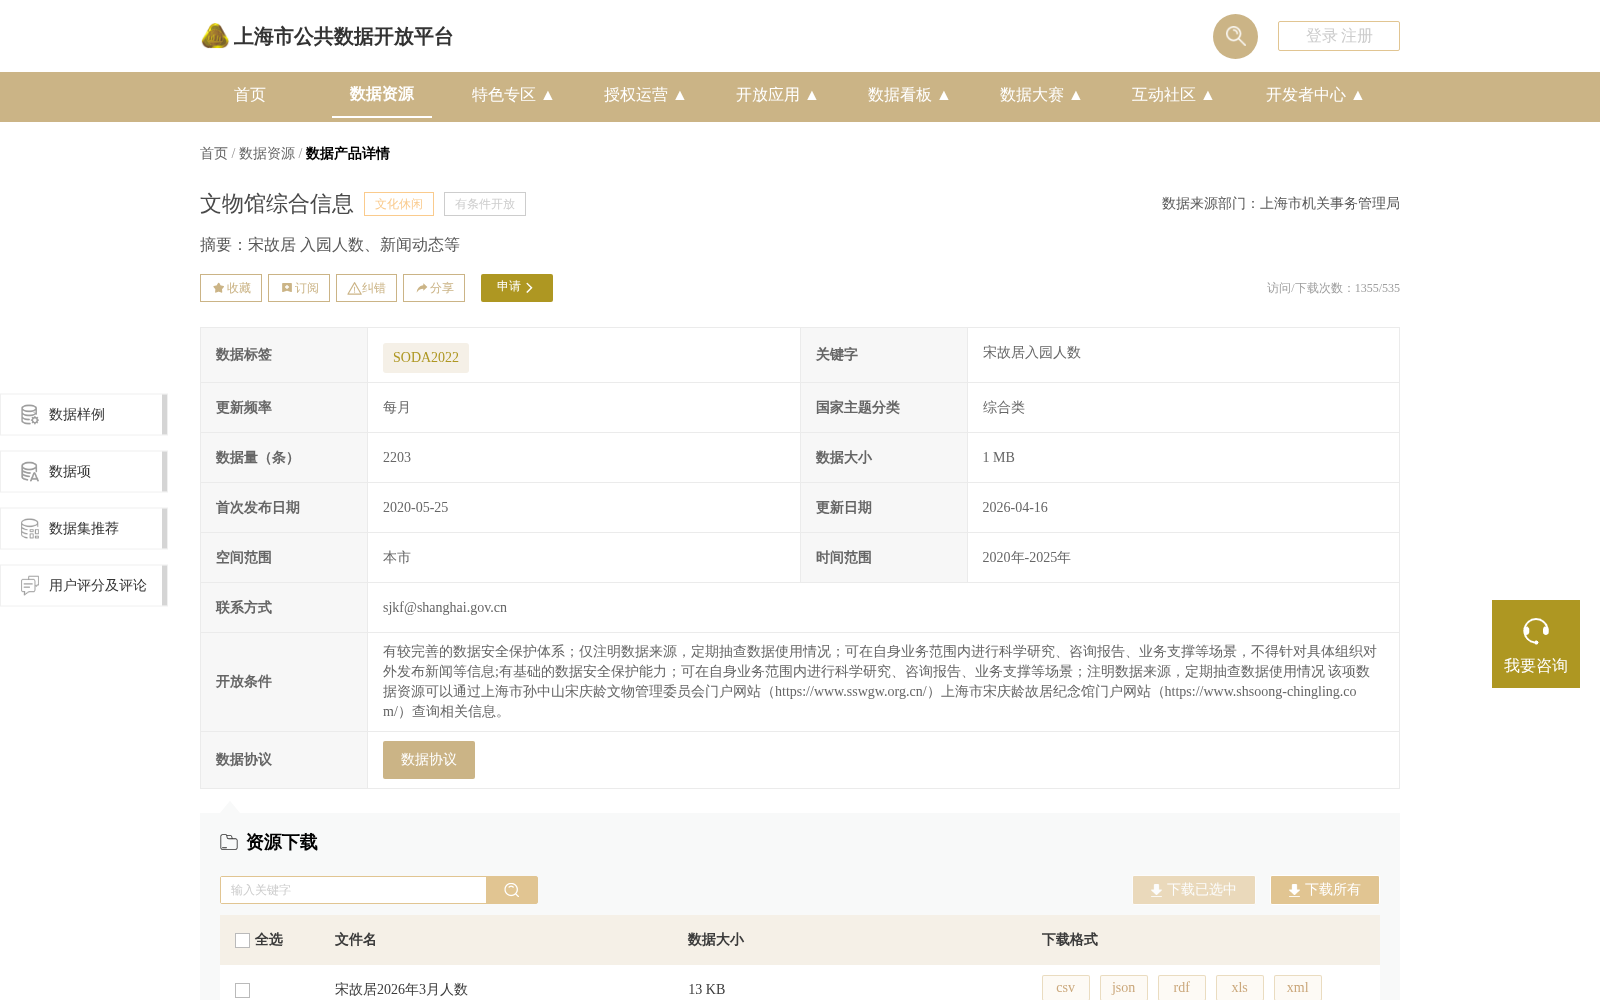Expand the 互动社区 menu arrow

(1208, 95)
